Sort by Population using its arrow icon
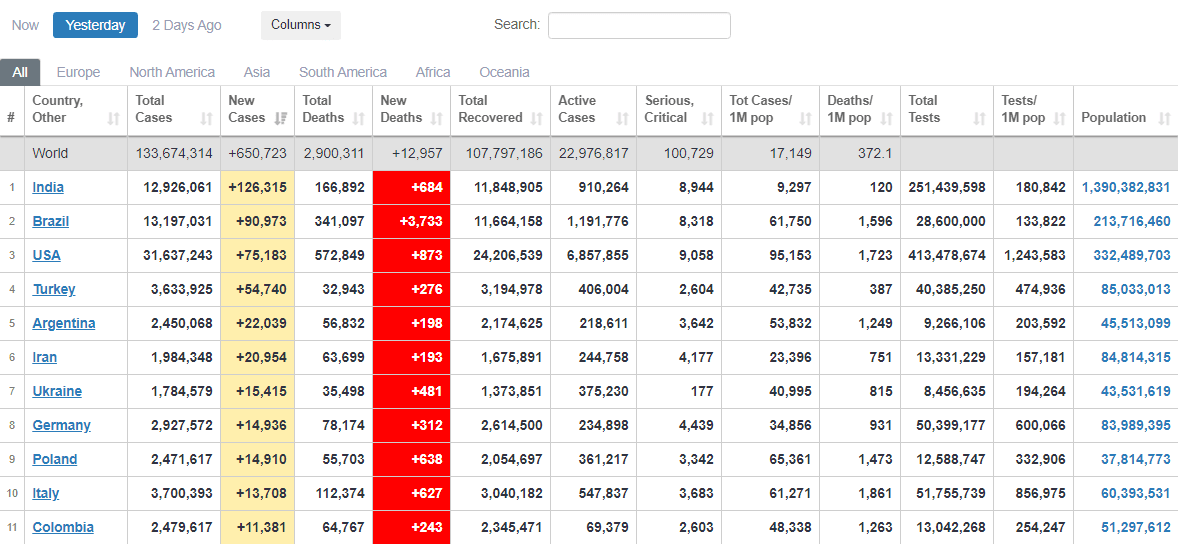This screenshot has height=544, width=1178. (x=1164, y=118)
